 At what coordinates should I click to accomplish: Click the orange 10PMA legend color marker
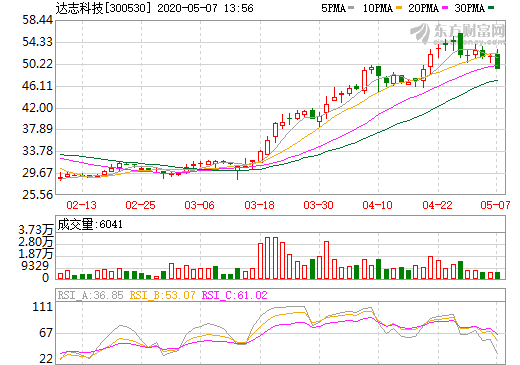pos(399,7)
